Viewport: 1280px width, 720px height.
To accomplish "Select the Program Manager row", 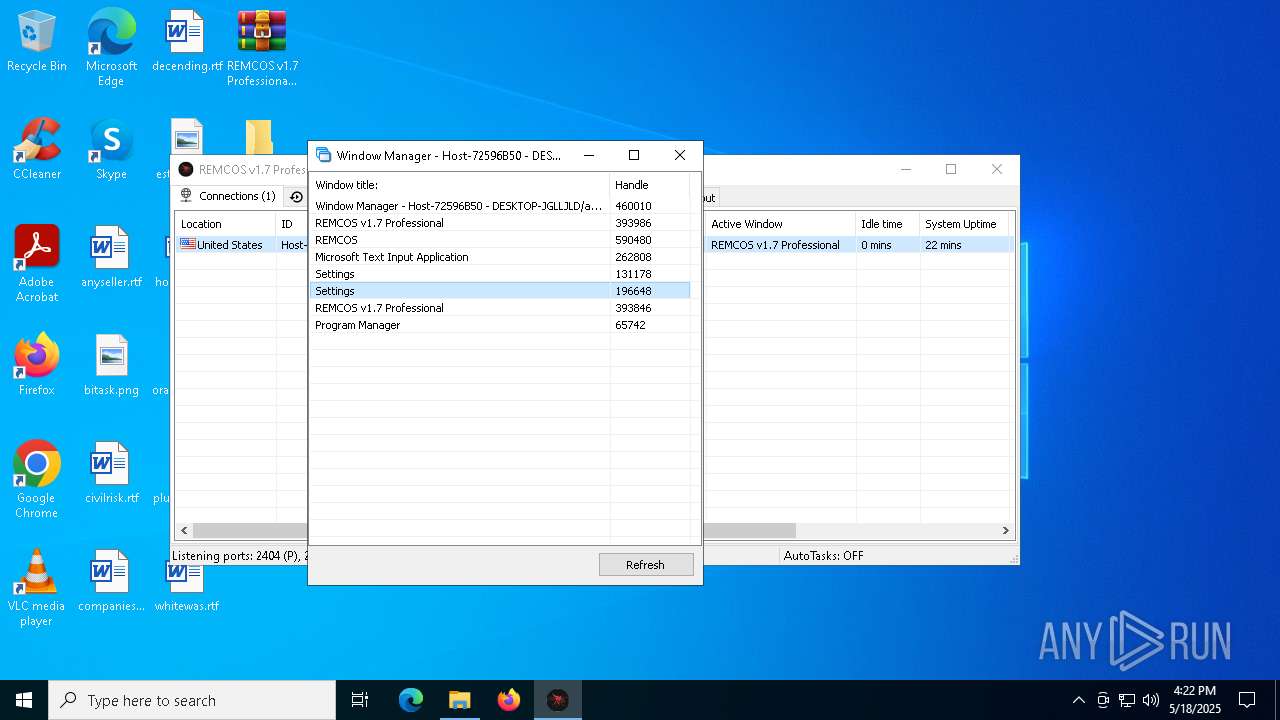I will click(500, 325).
